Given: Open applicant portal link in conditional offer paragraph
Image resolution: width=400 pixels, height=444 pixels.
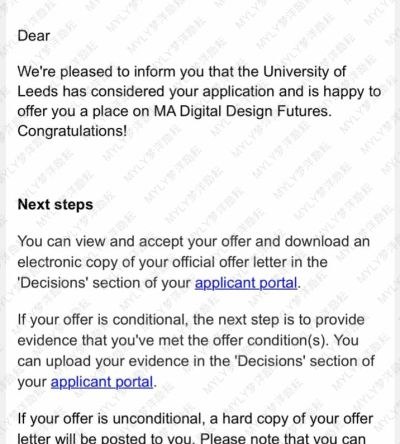Looking at the screenshot, I should coord(102,382).
